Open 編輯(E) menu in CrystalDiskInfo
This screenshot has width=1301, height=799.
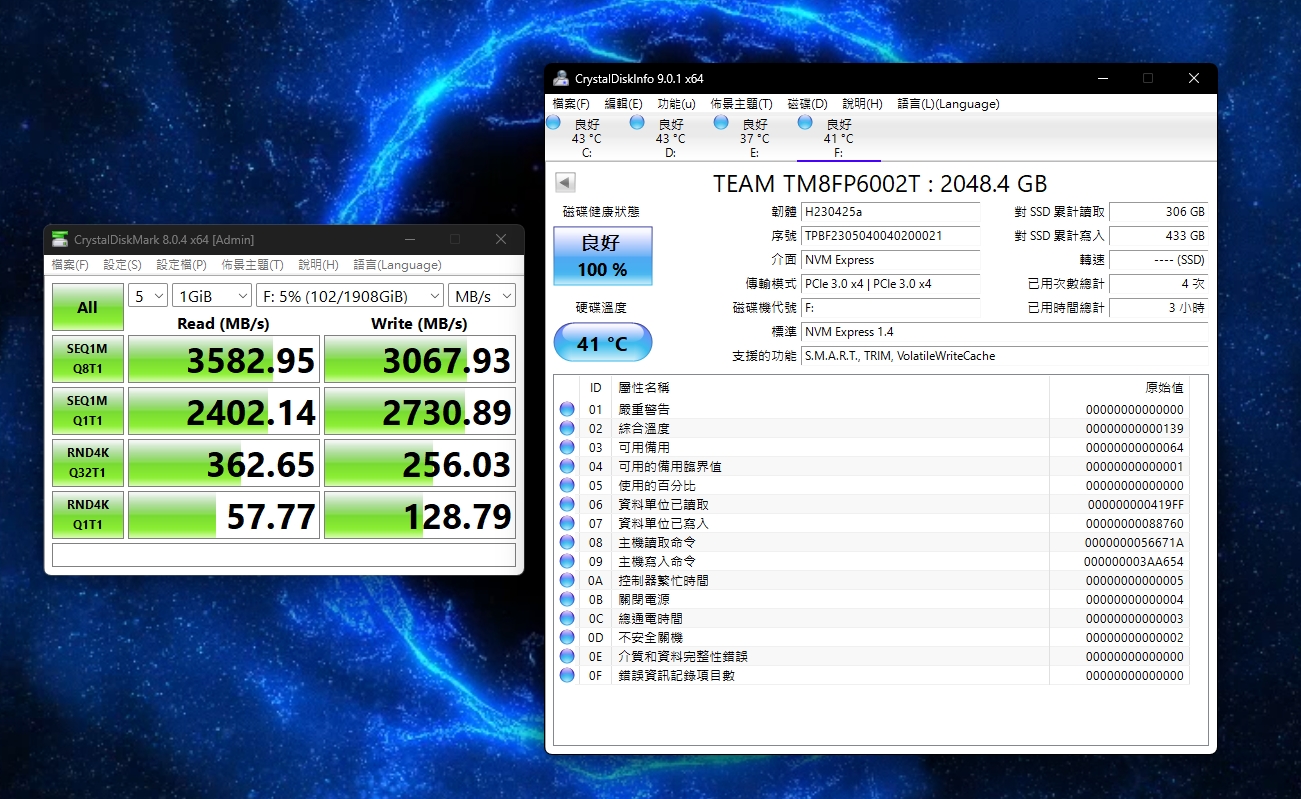623,104
